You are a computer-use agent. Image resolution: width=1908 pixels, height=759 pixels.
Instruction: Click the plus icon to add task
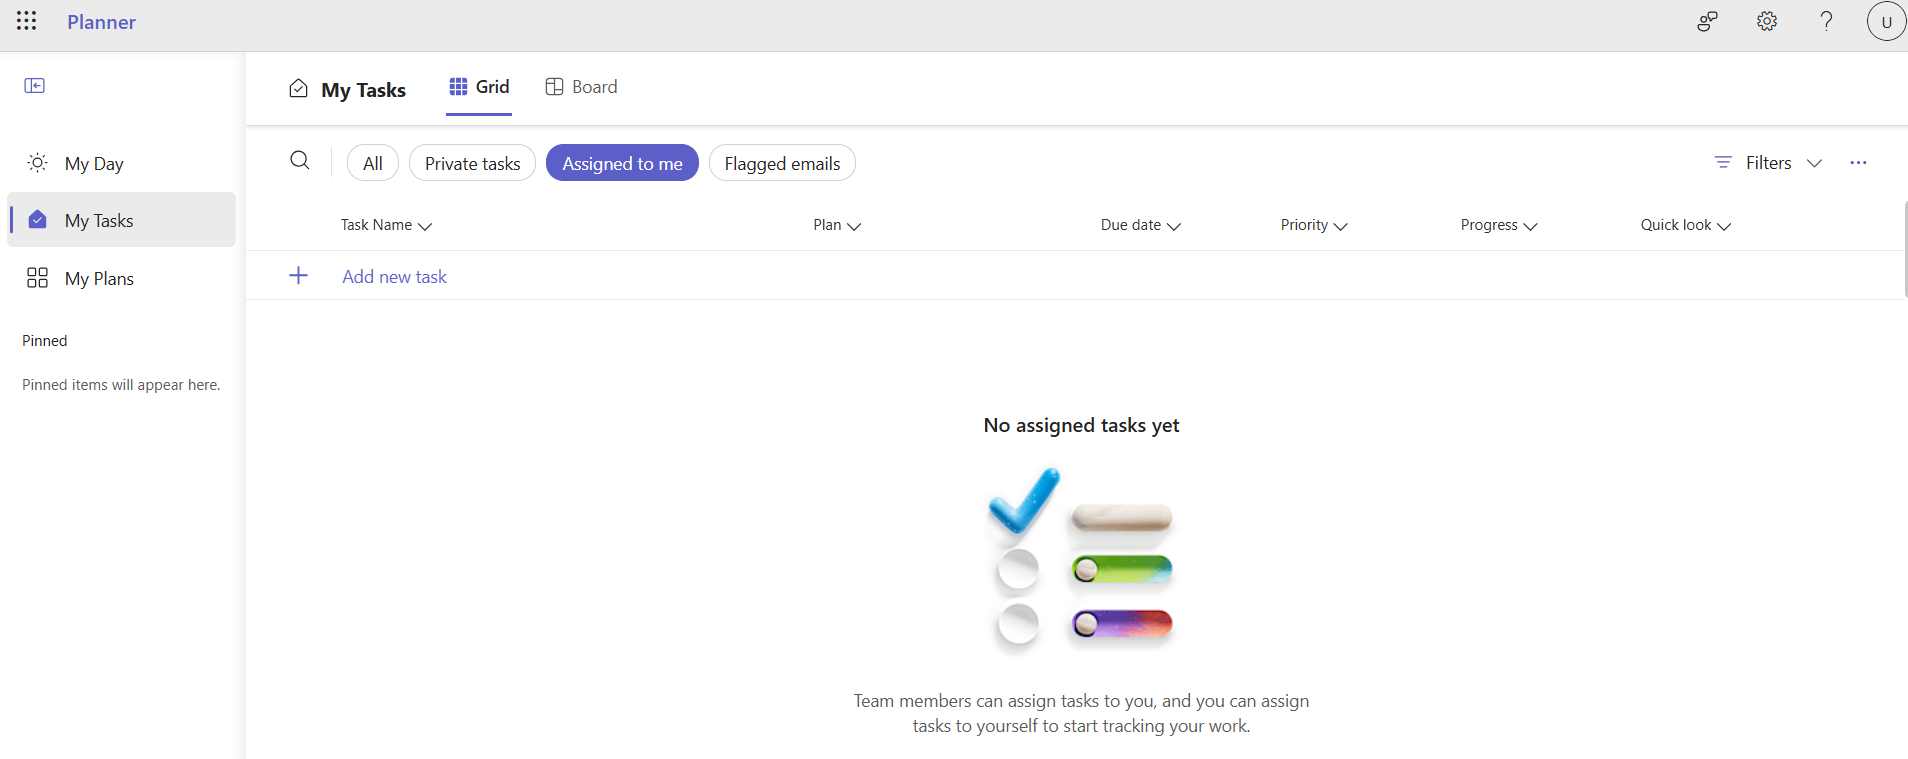coord(298,276)
